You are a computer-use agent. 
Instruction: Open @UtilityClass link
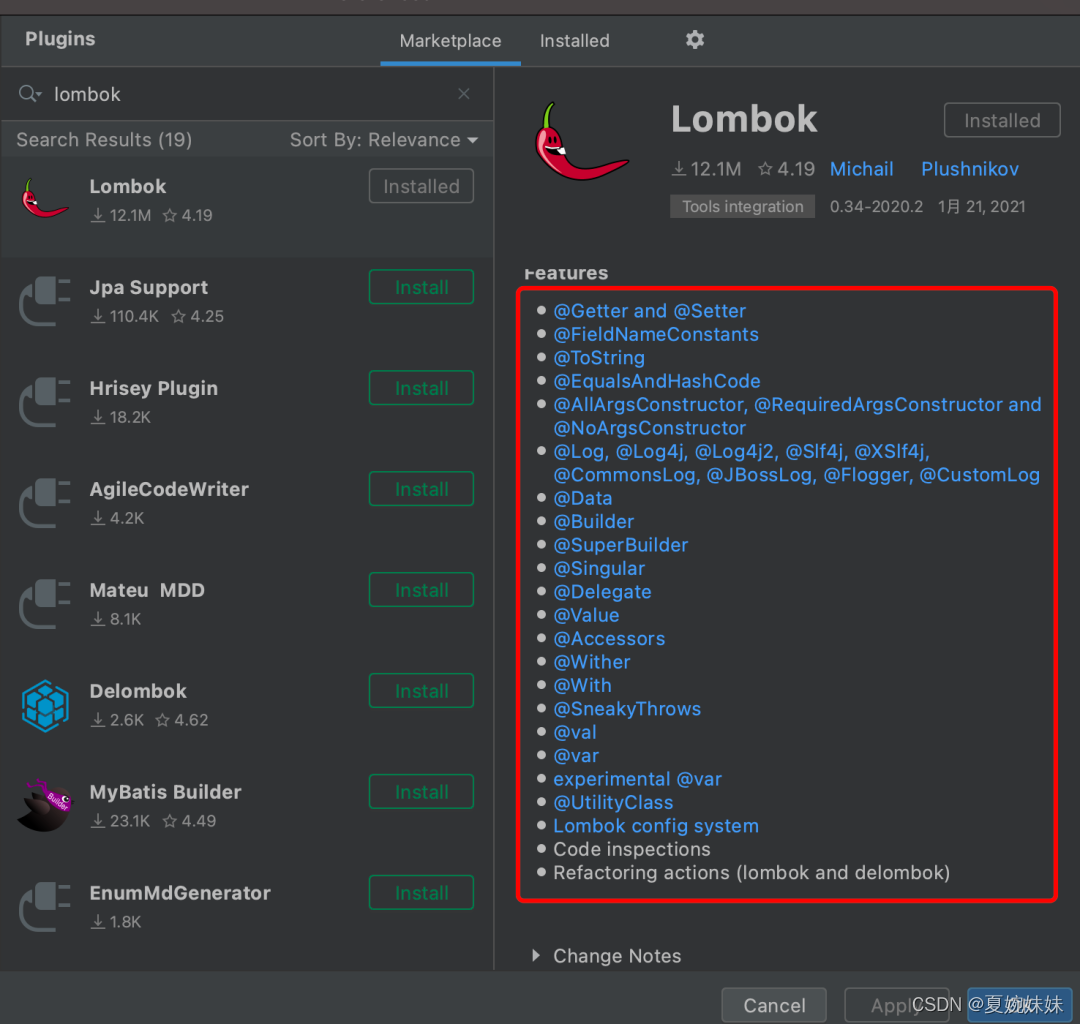(x=613, y=802)
